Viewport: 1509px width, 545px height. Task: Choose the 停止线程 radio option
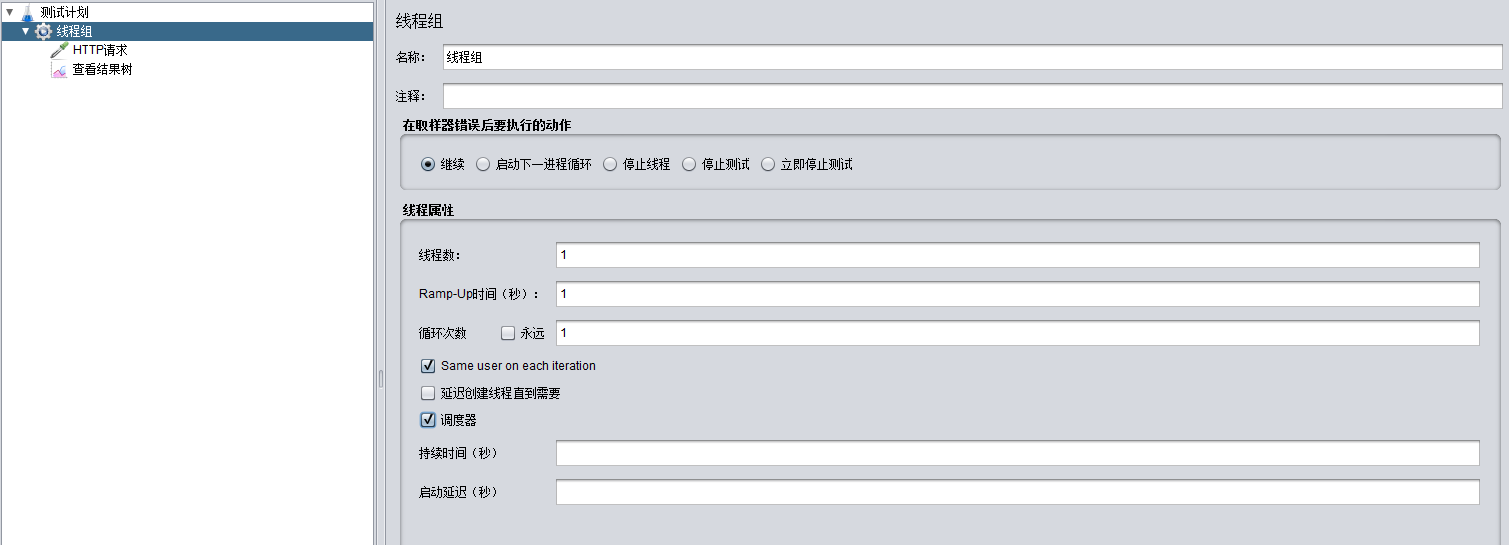pyautogui.click(x=610, y=165)
